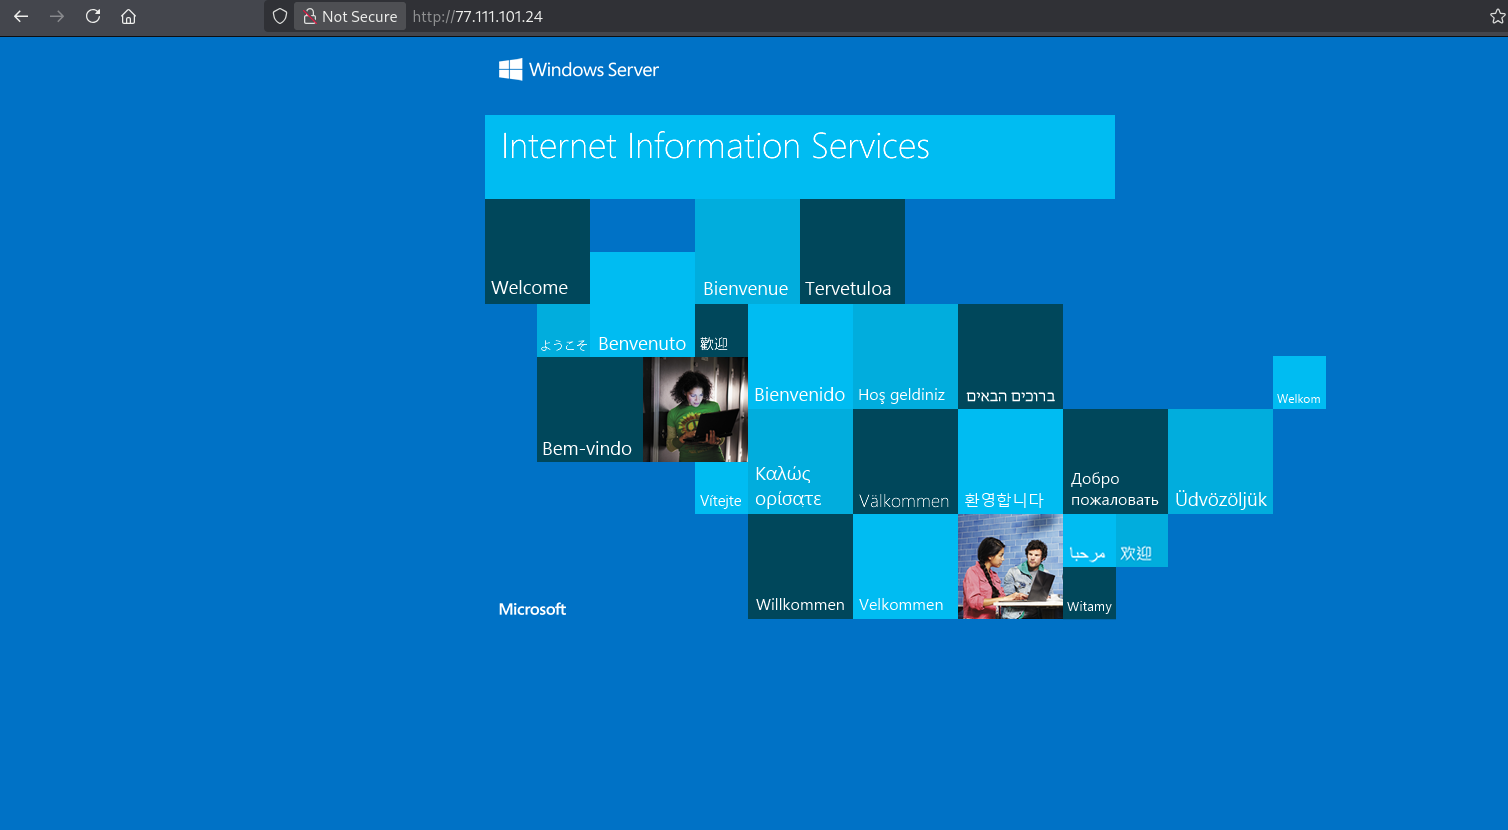Select the Välkommen tile

pos(905,461)
